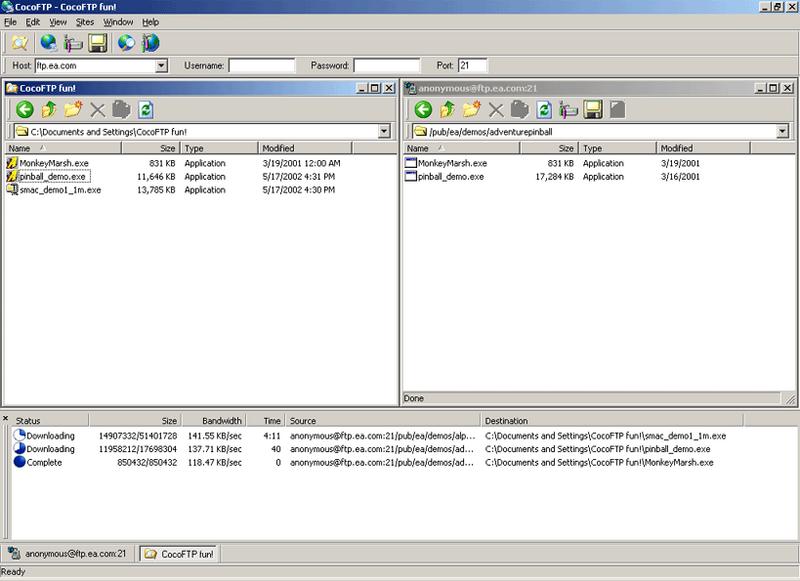The width and height of the screenshot is (800, 581).
Task: Sort remote pane by Modified column
Action: [x=704, y=148]
